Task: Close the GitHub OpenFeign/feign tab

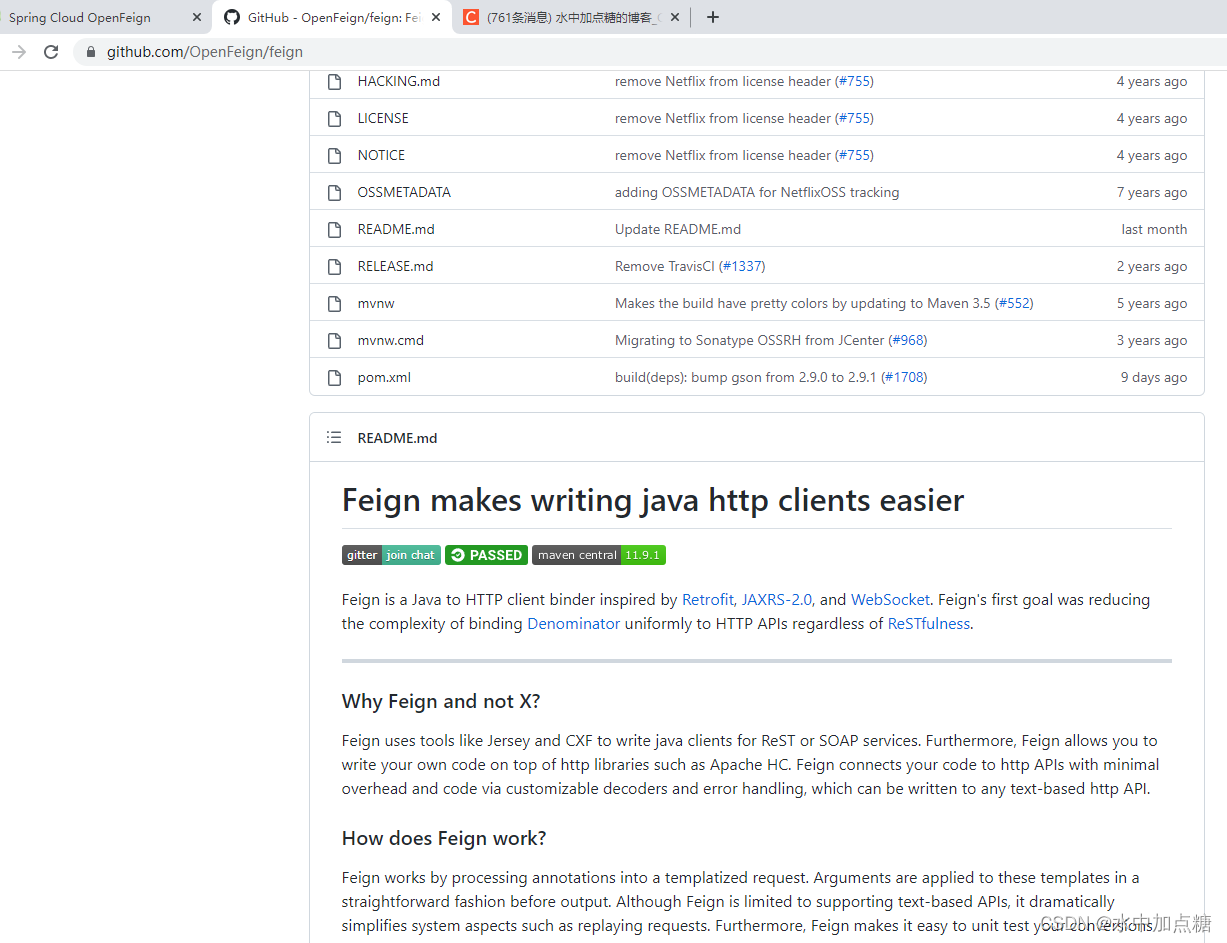Action: [x=435, y=17]
